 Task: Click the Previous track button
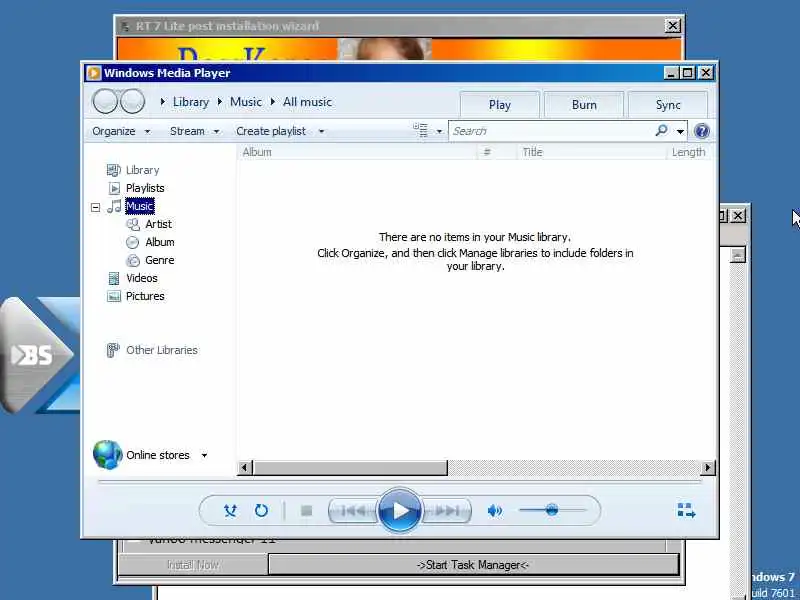[353, 510]
